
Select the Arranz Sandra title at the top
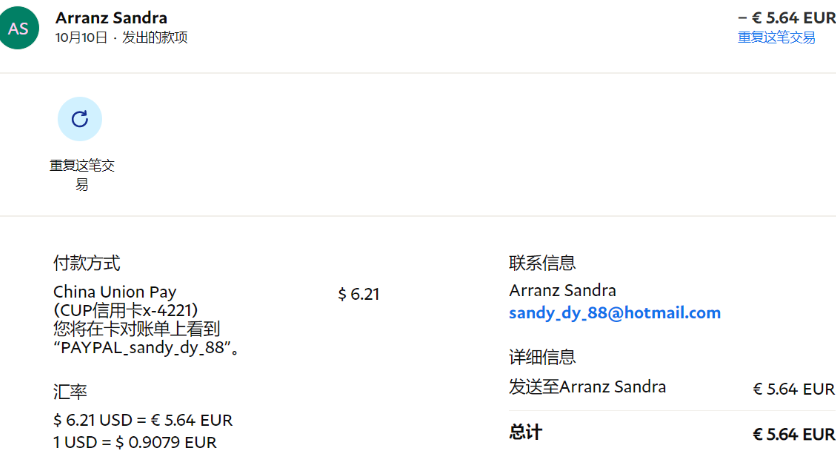[x=111, y=18]
